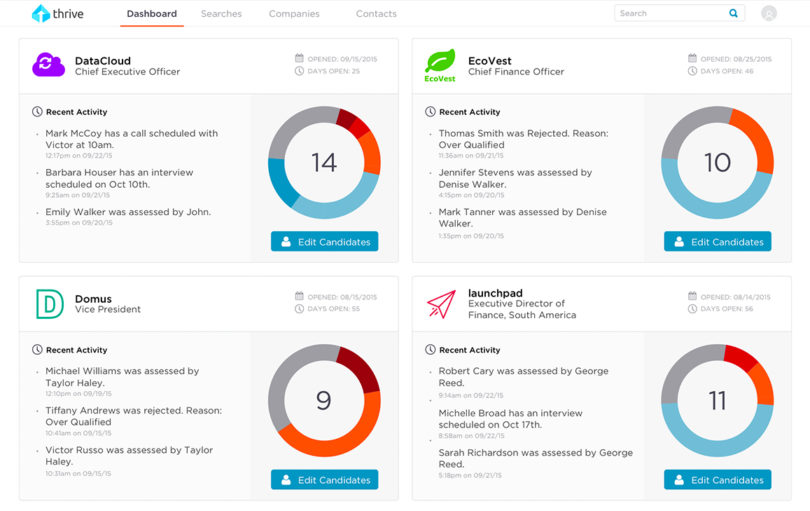
Task: Click Edit Candidates on EcoVest card
Action: point(718,241)
